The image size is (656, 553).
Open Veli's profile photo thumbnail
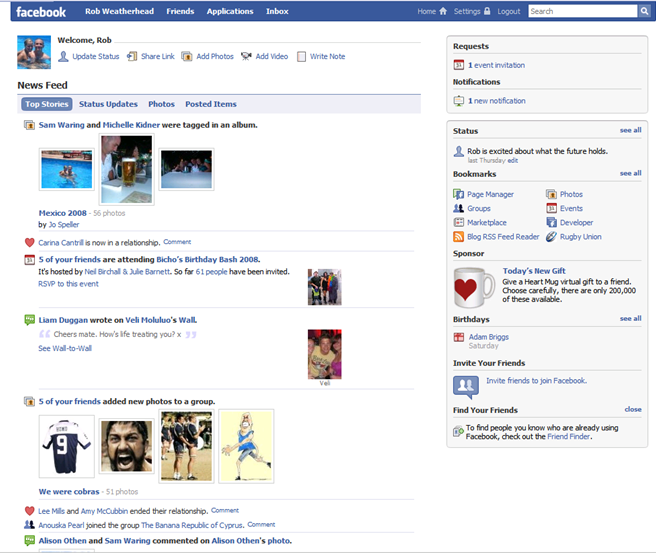(325, 354)
